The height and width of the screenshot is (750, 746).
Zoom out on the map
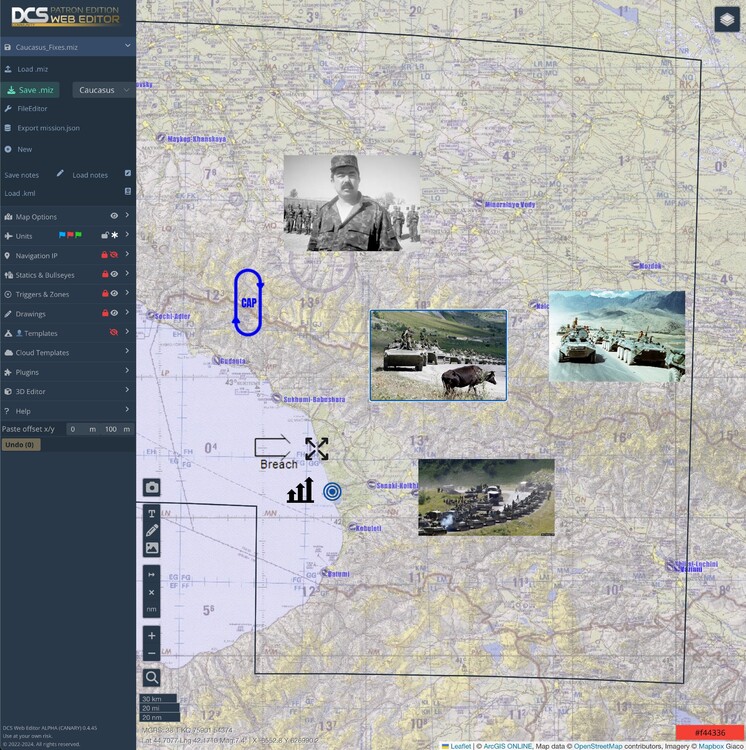[x=152, y=653]
